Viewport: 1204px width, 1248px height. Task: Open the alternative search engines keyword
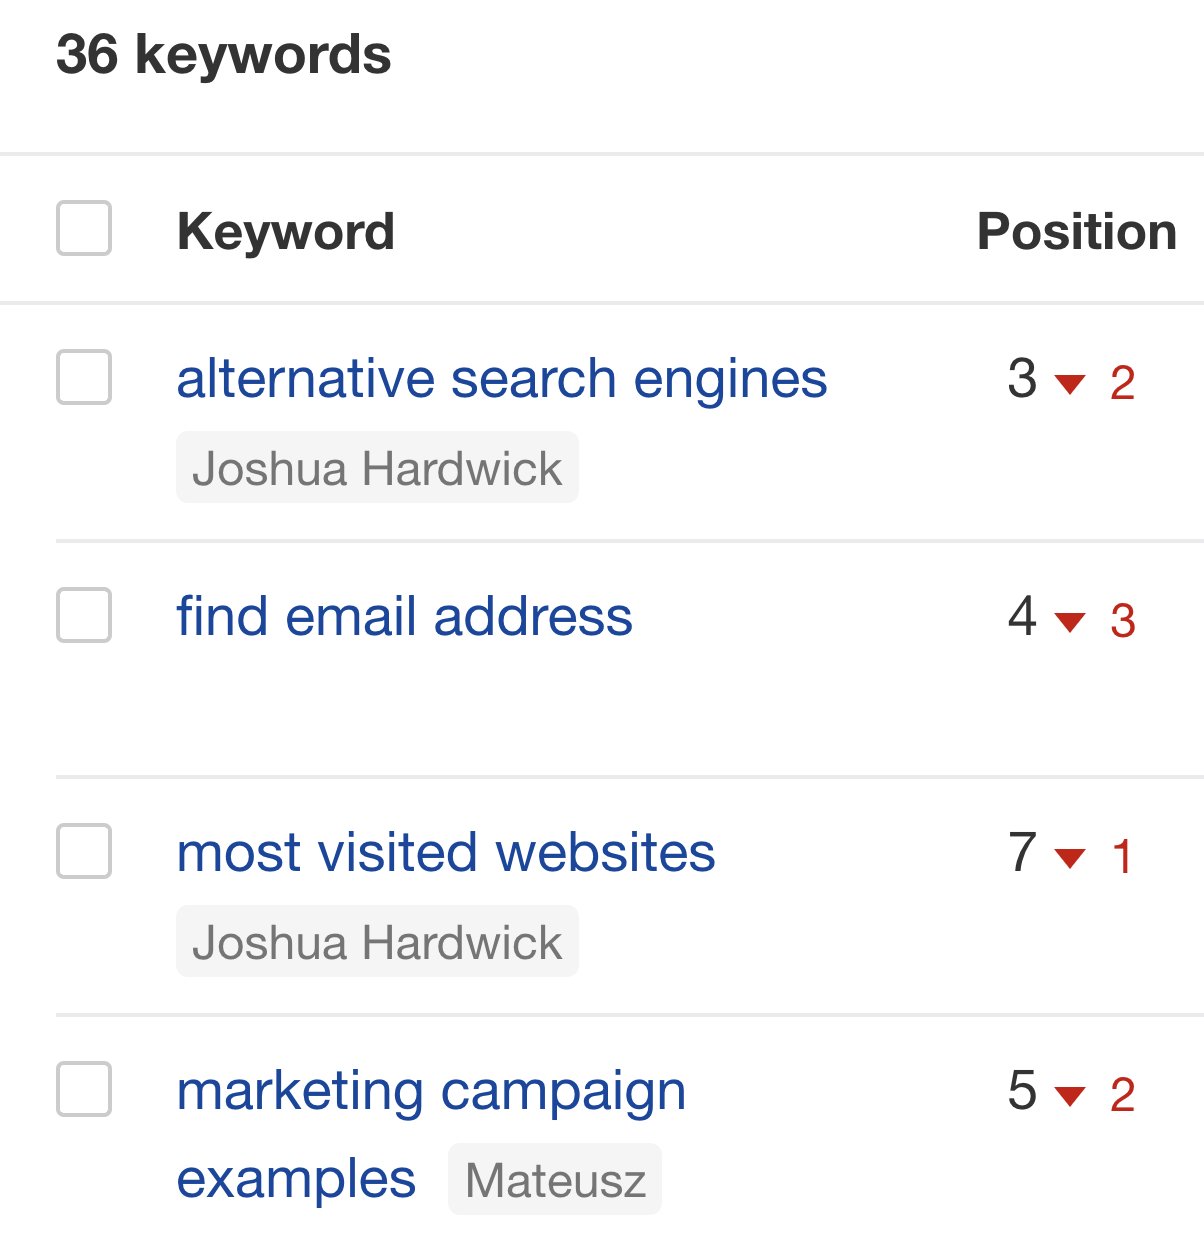coord(502,378)
